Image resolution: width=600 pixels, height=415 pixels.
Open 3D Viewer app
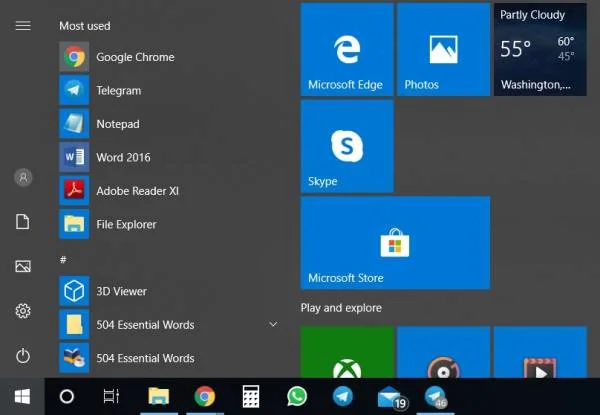pyautogui.click(x=168, y=291)
